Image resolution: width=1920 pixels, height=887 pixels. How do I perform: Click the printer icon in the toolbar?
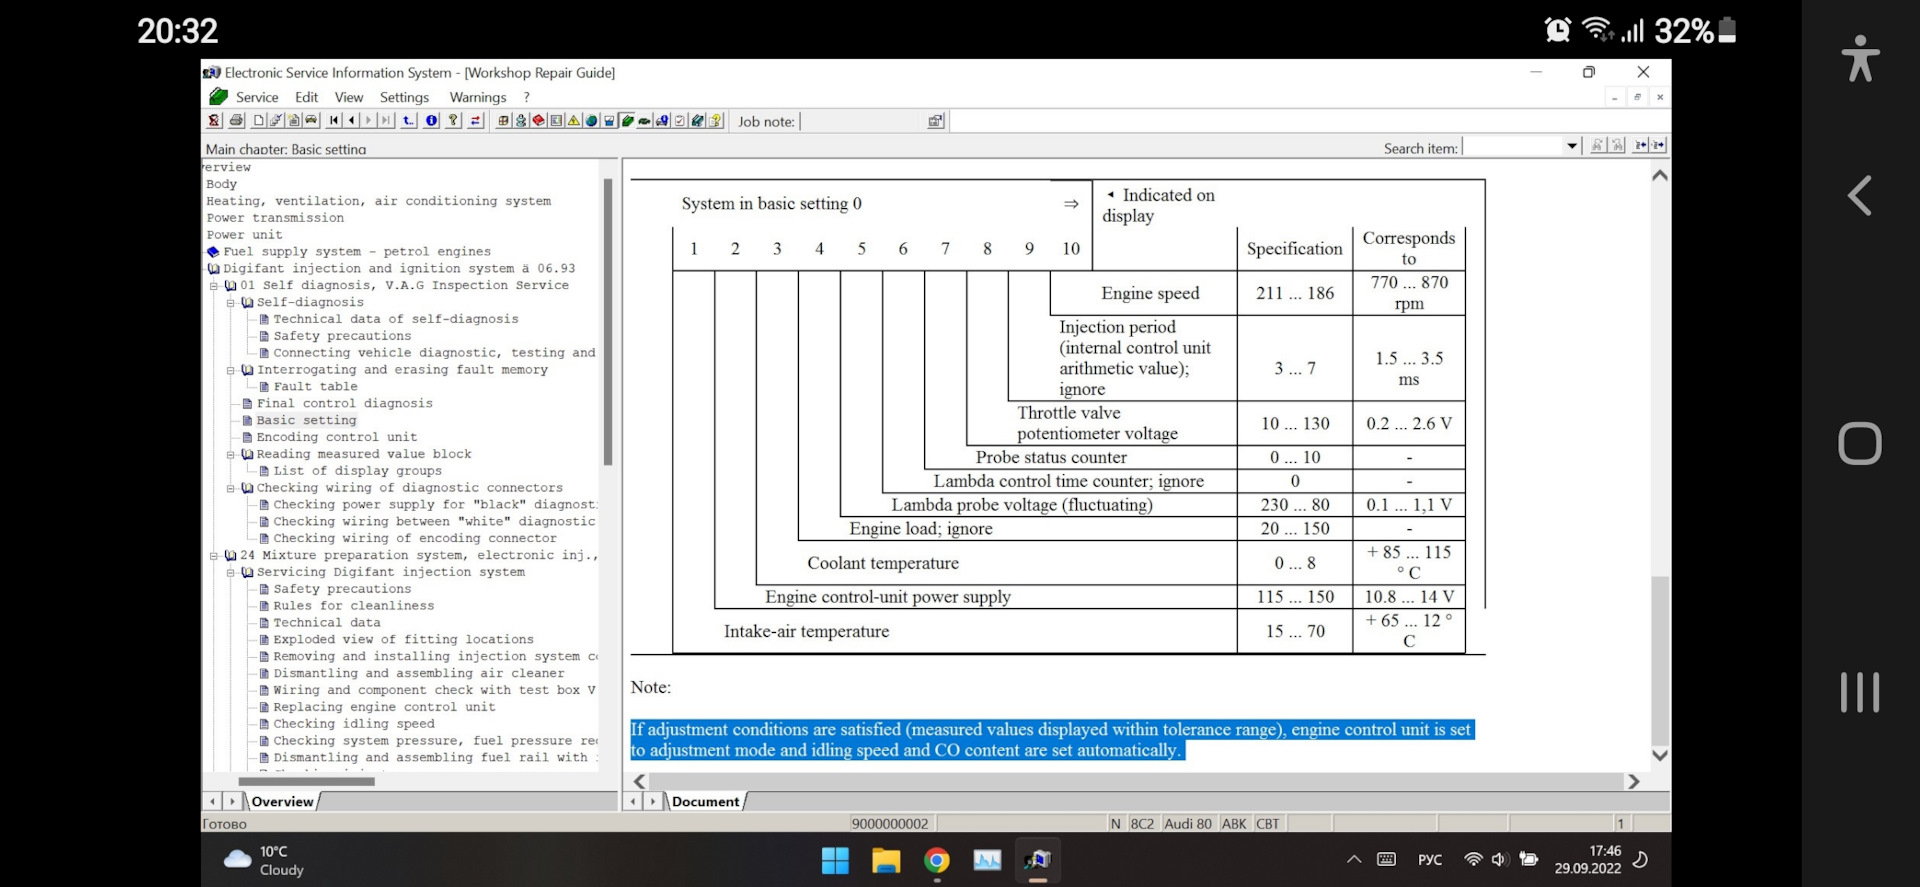(237, 121)
